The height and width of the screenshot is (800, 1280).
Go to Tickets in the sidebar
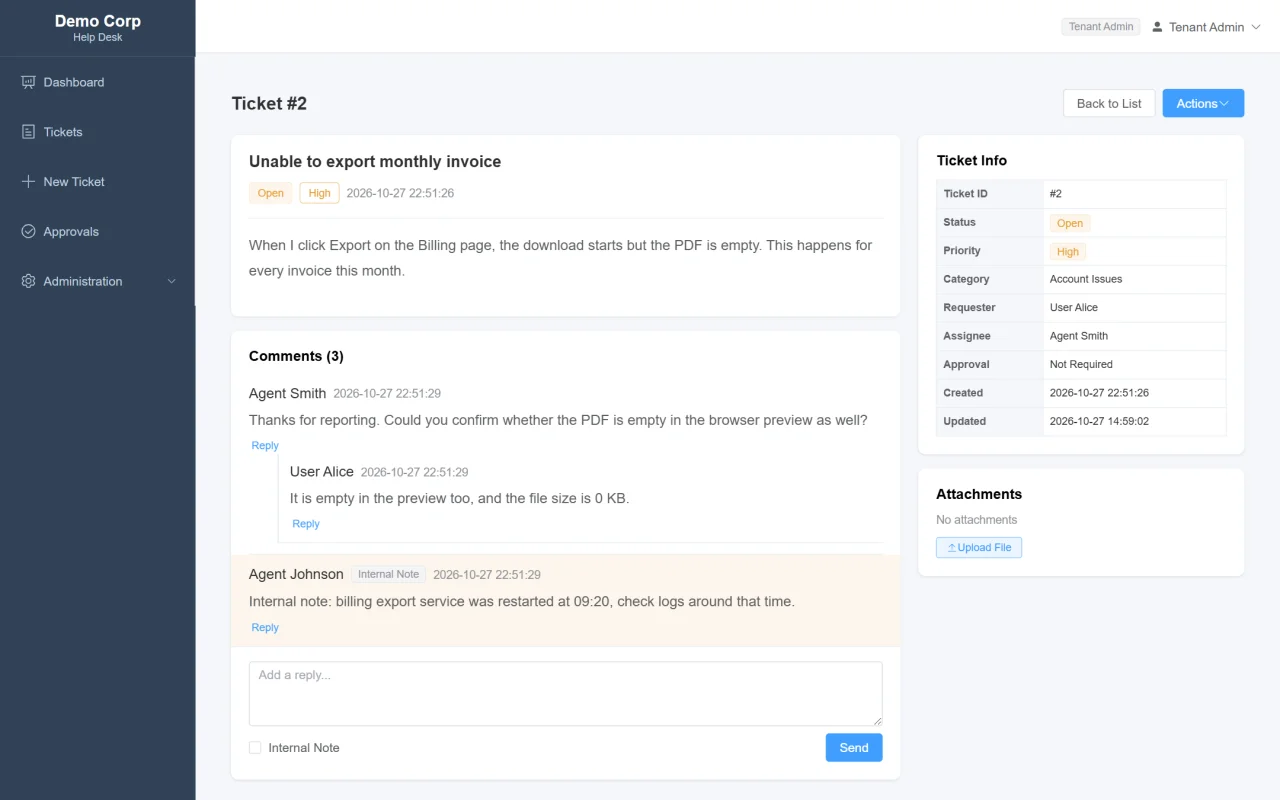coord(97,132)
